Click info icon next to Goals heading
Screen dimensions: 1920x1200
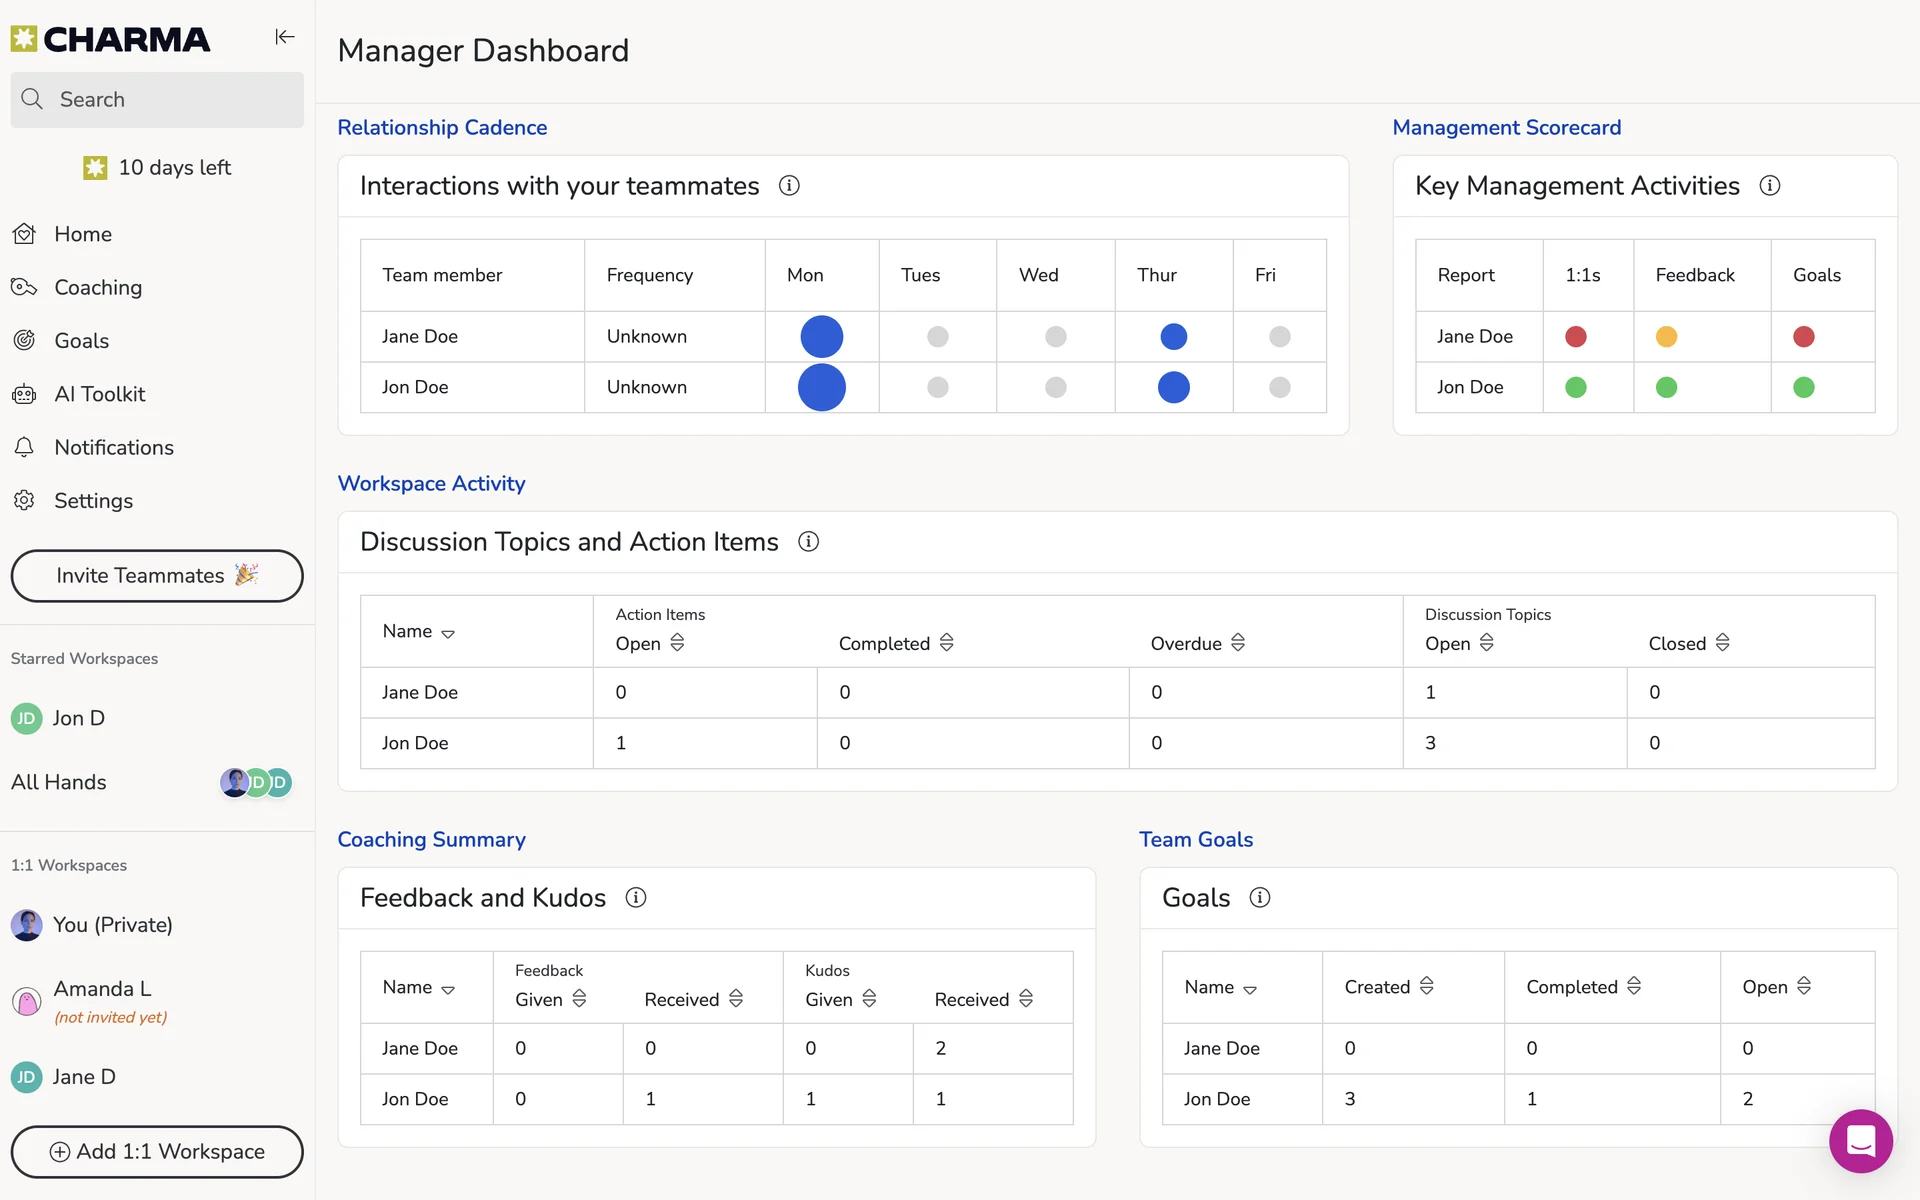pyautogui.click(x=1260, y=898)
